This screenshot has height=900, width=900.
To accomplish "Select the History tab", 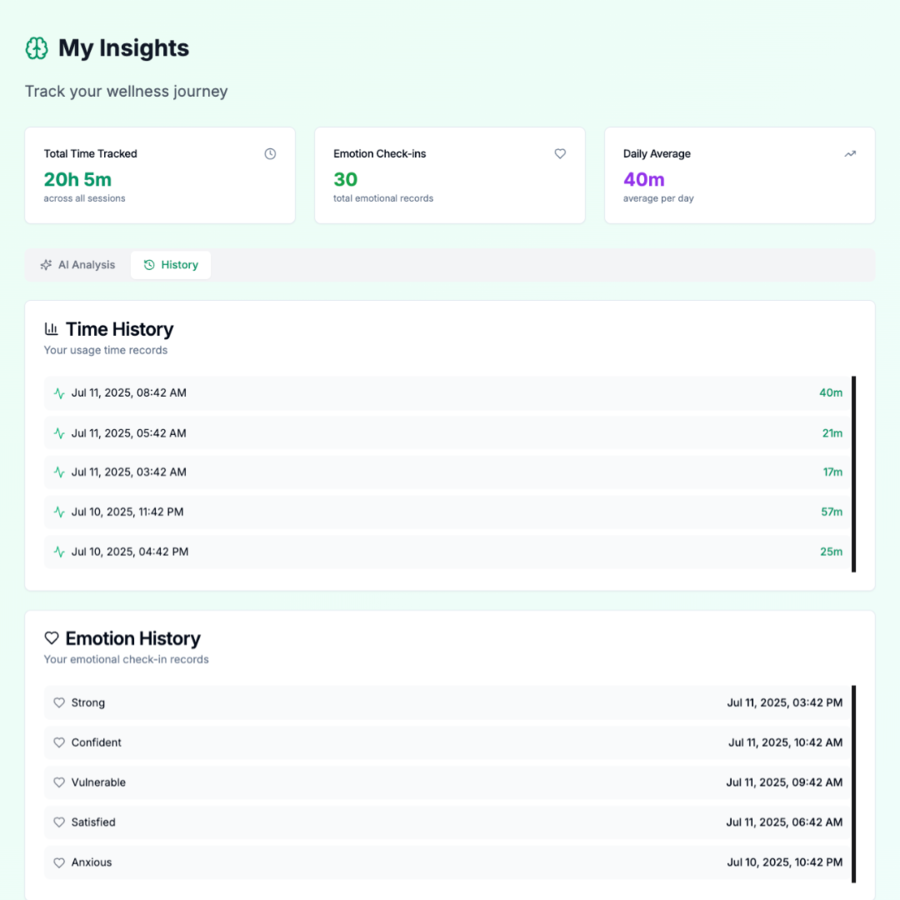I will point(171,265).
